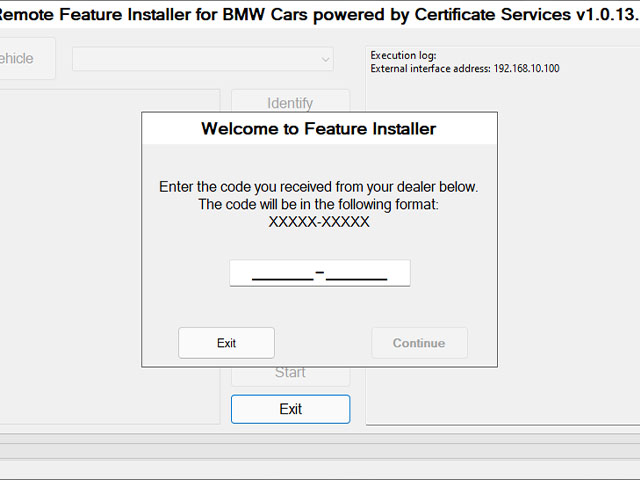Click the main window's blue-outlined Exit button
The width and height of the screenshot is (640, 480).
point(290,409)
